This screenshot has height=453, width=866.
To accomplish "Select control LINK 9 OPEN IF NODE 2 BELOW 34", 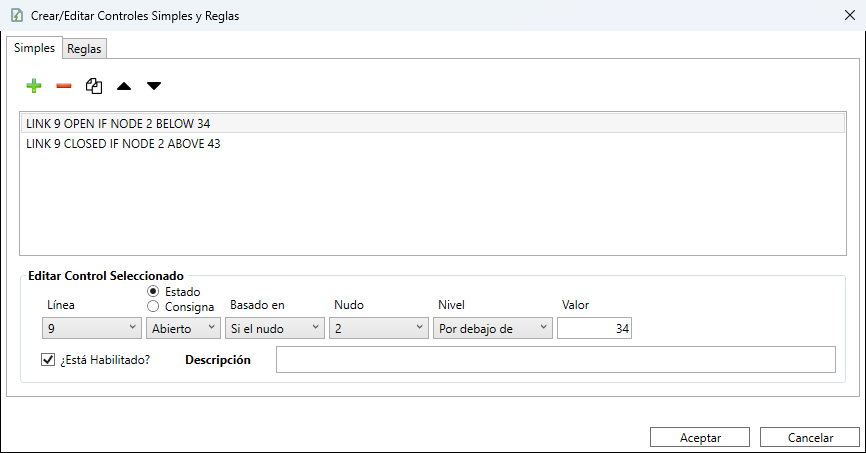I will [432, 123].
